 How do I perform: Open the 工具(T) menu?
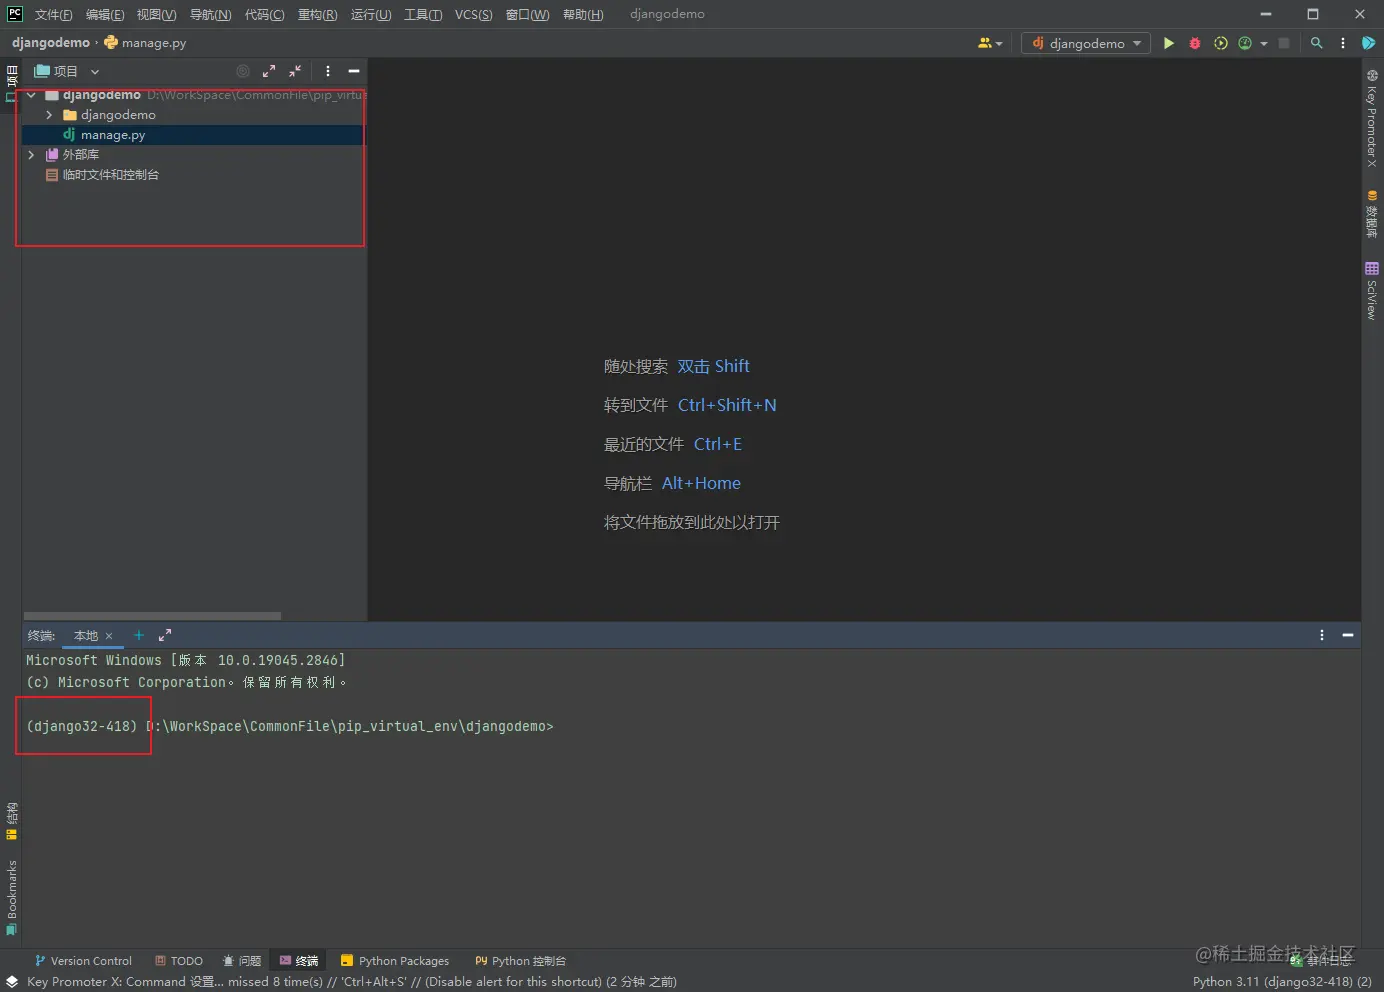tap(423, 14)
